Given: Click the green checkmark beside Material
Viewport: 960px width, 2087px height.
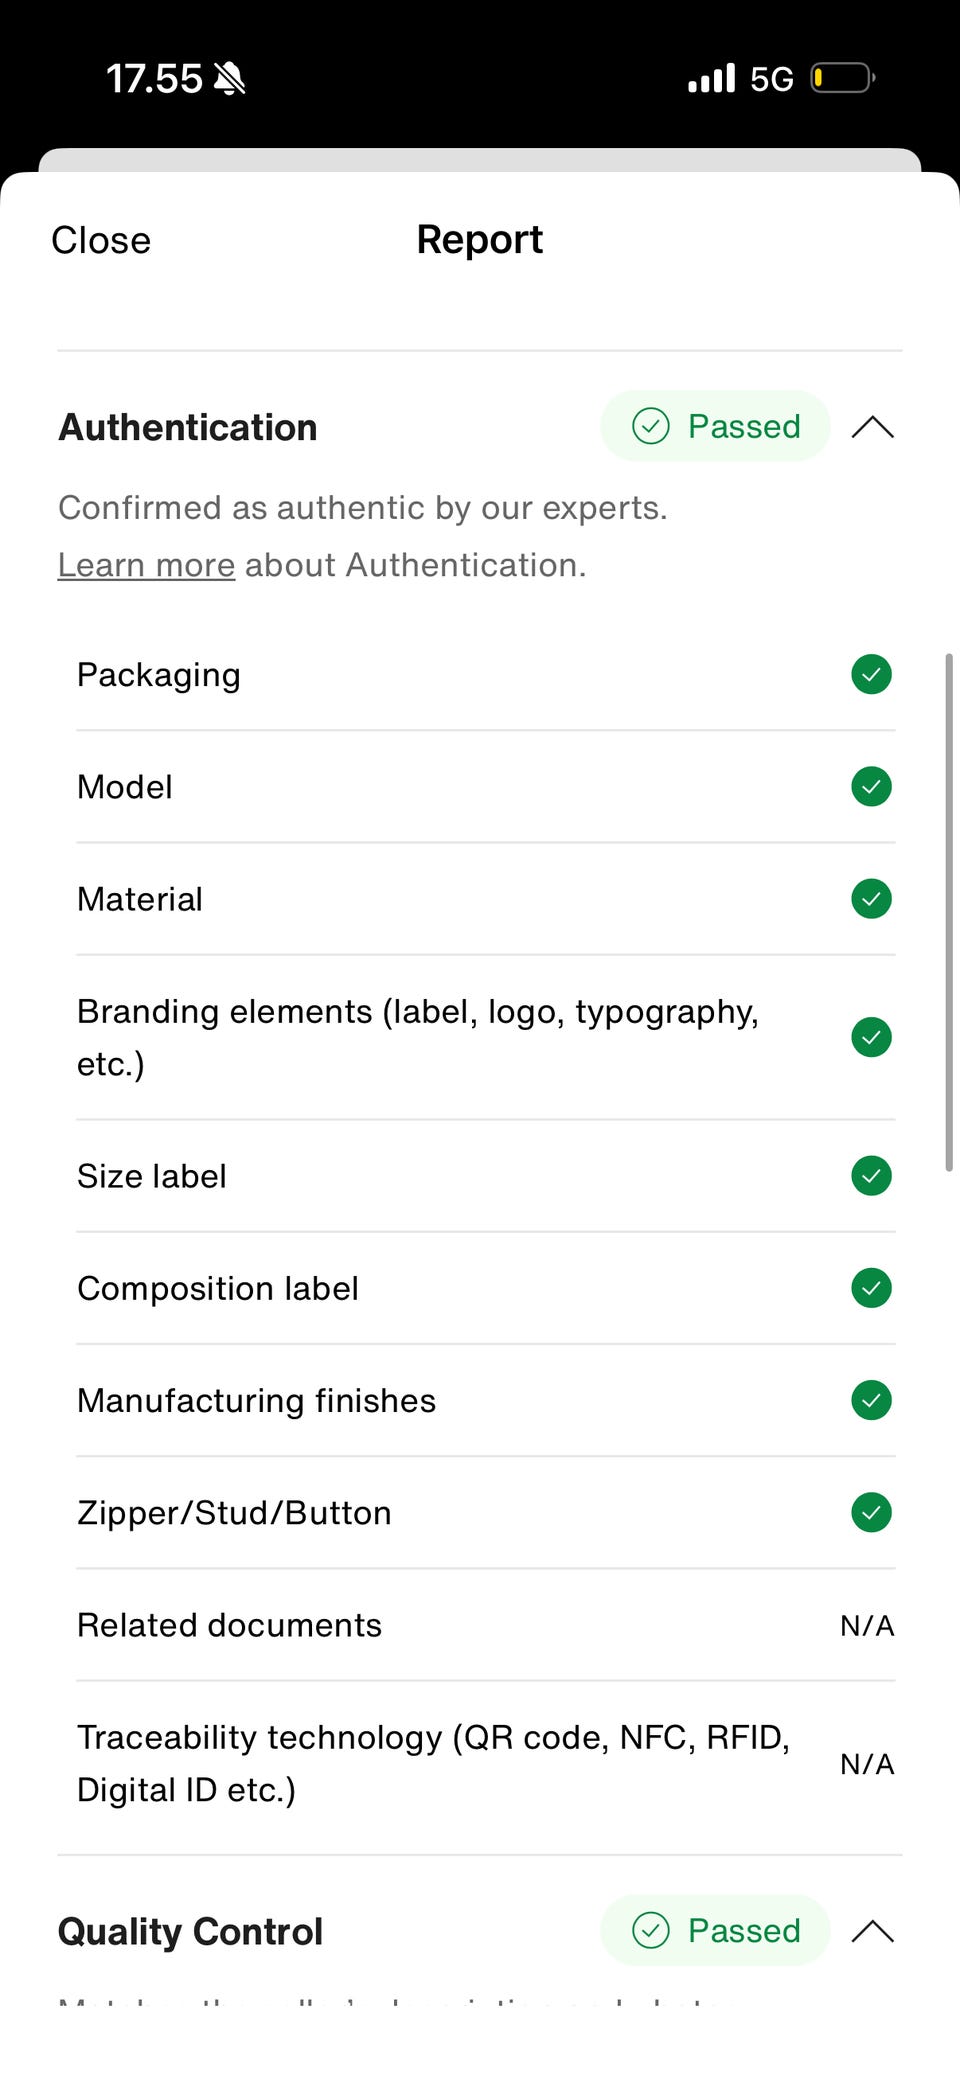Looking at the screenshot, I should [871, 898].
